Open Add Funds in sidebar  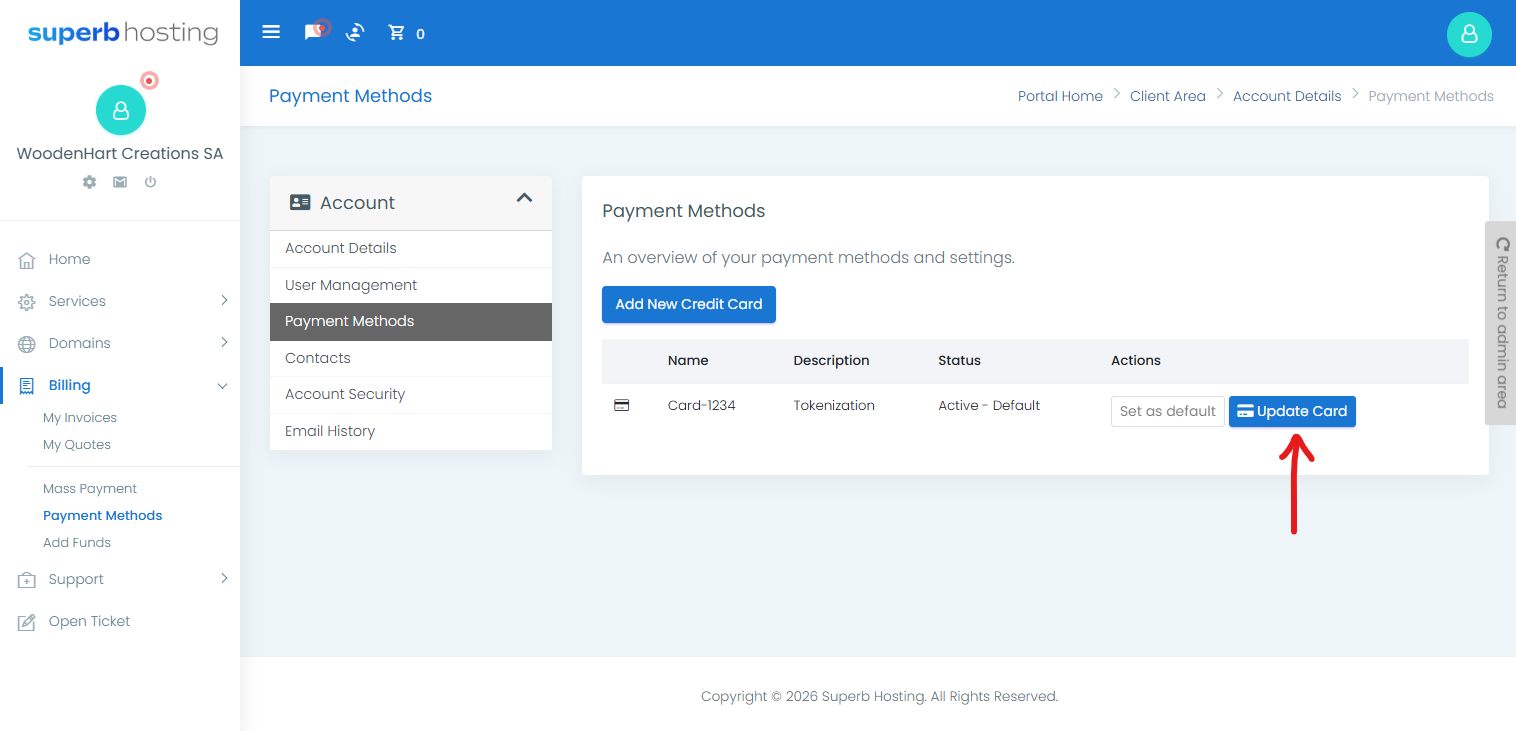[77, 543]
